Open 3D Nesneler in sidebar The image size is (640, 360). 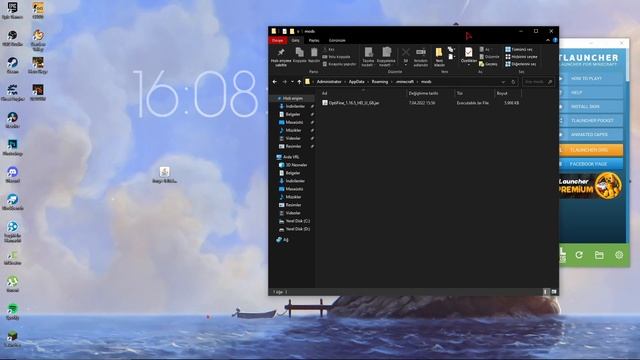(293, 165)
